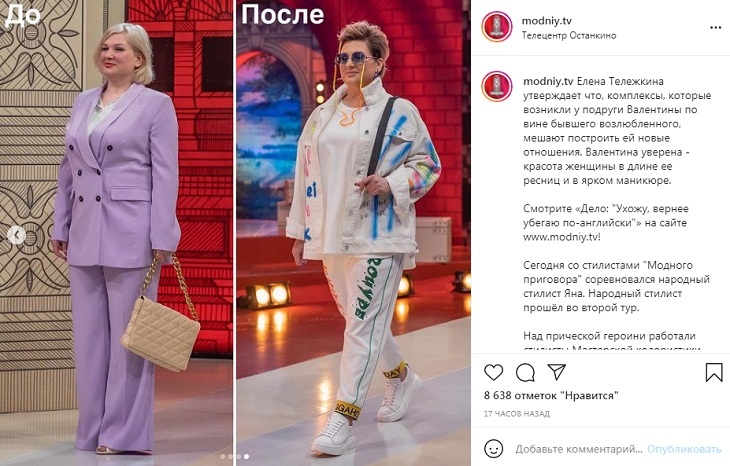Screen dimensions: 730x466
Task: Open the three-dot post options menu
Action: (x=716, y=28)
